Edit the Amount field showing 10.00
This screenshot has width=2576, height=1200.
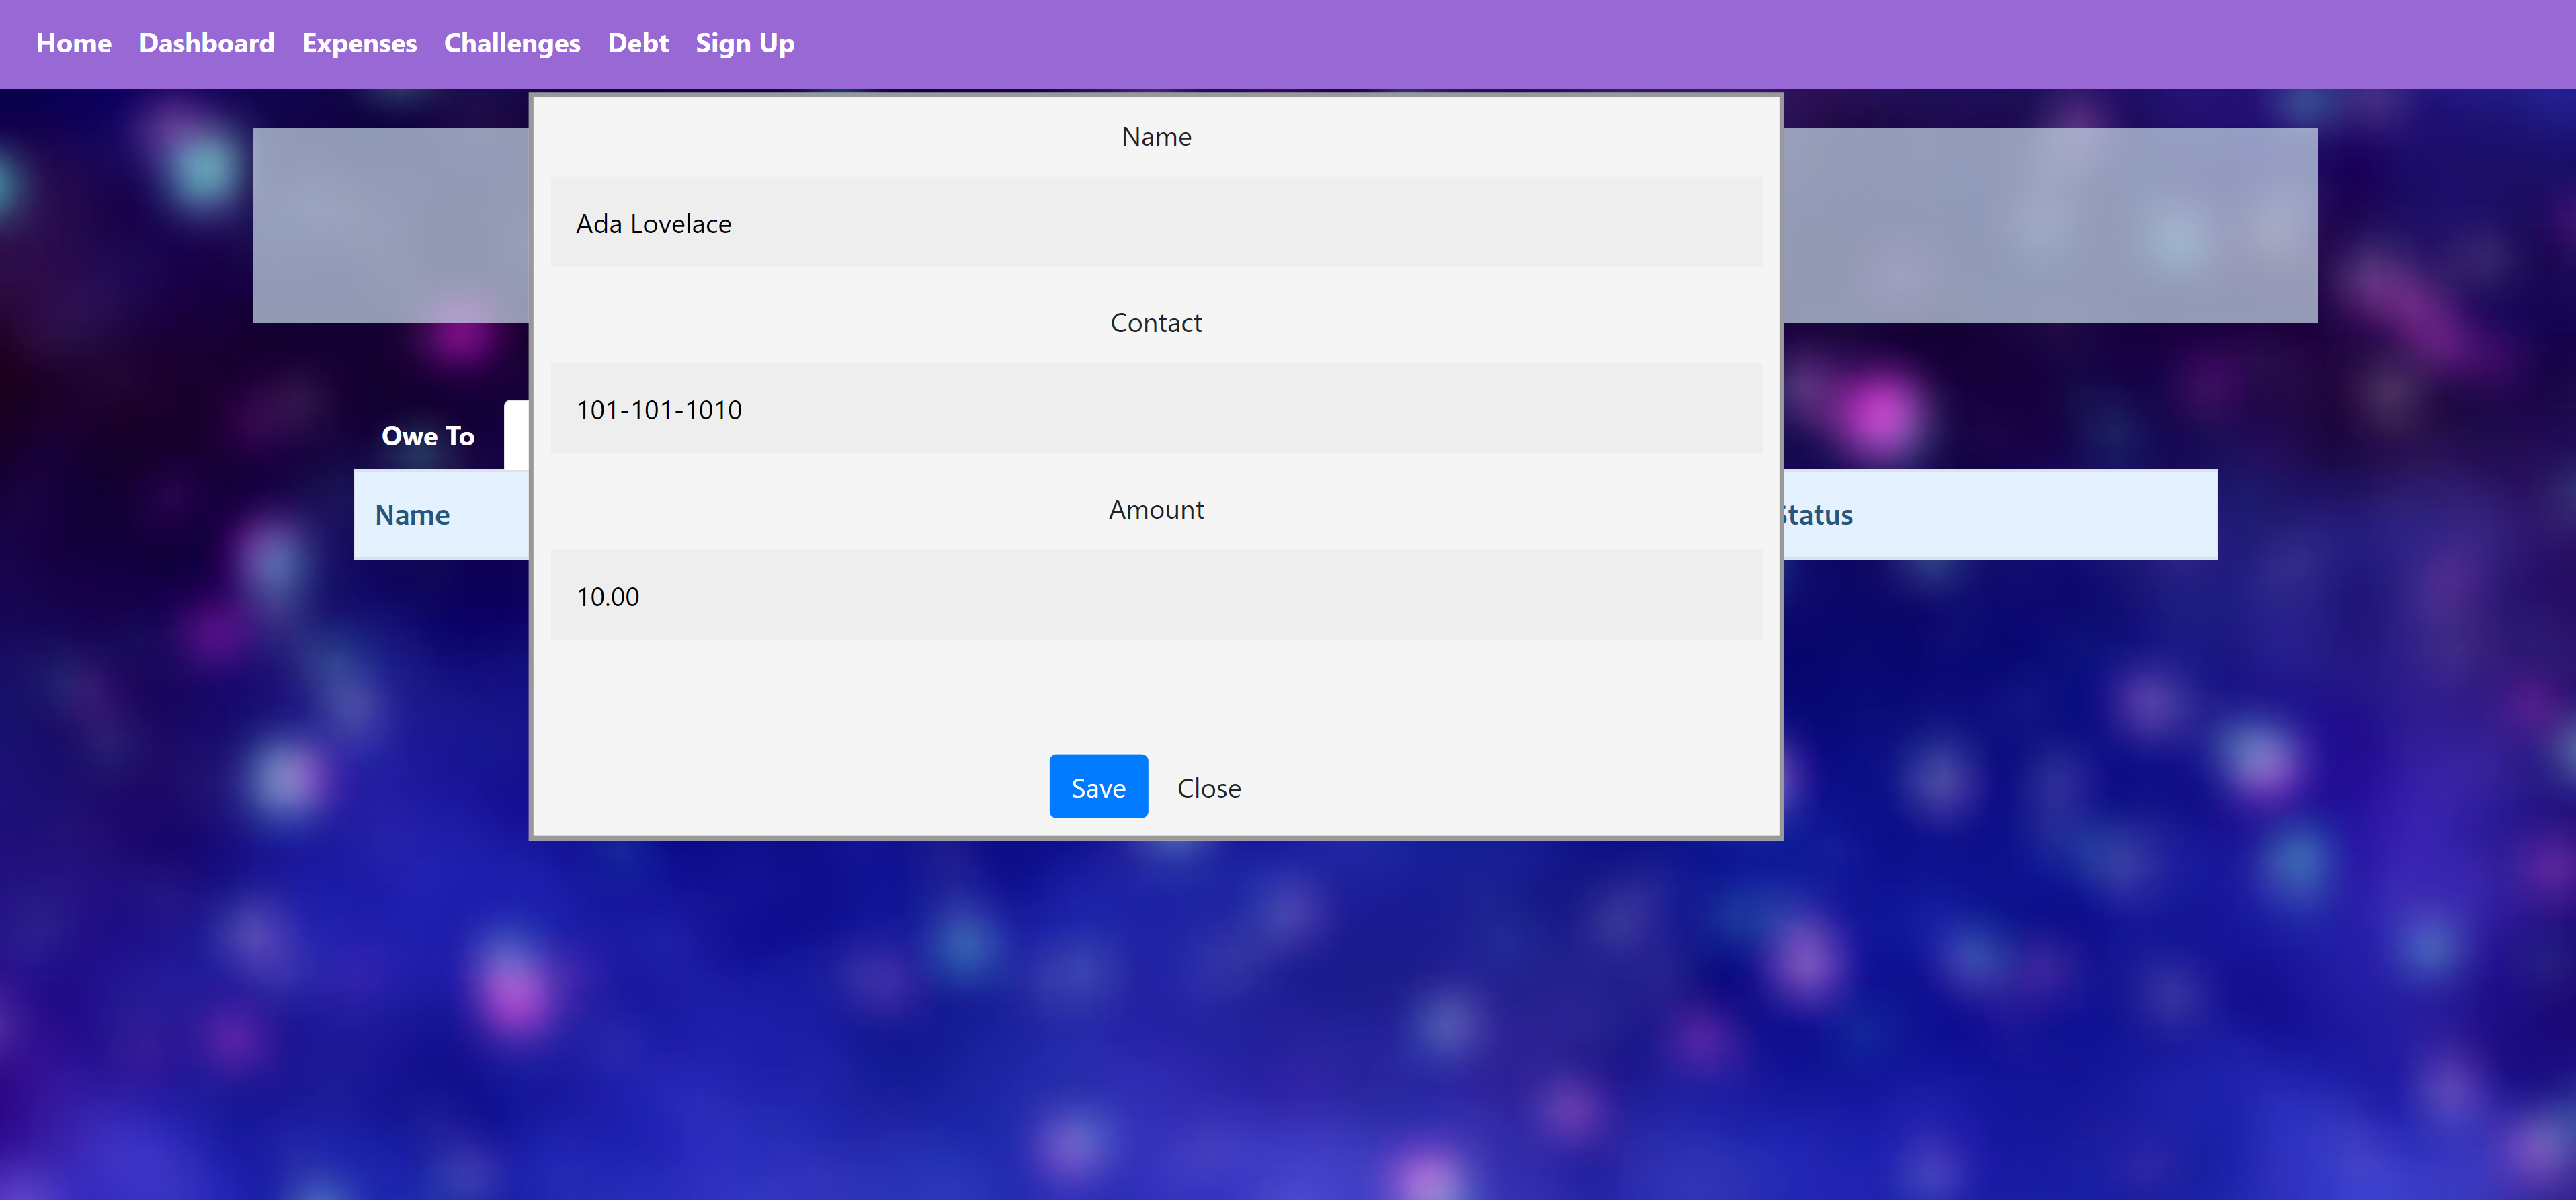coord(1155,596)
